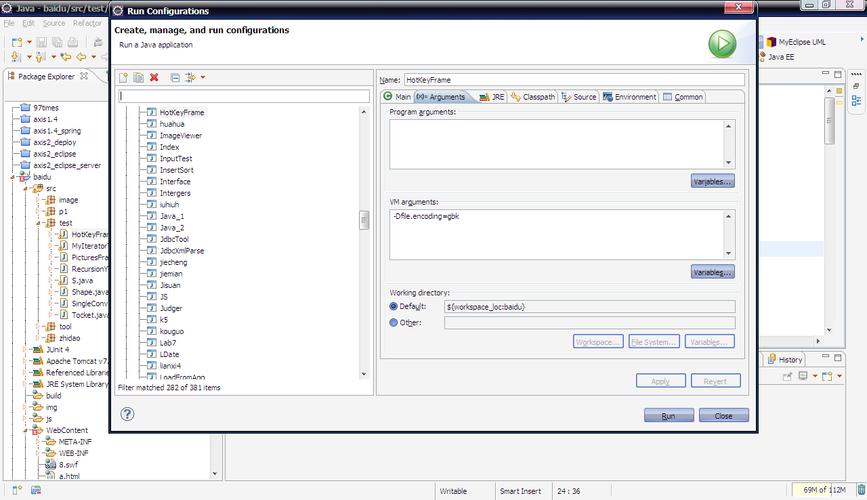The width and height of the screenshot is (867, 500).
Task: Click the ImageViewer launch configuration
Action: click(180, 135)
